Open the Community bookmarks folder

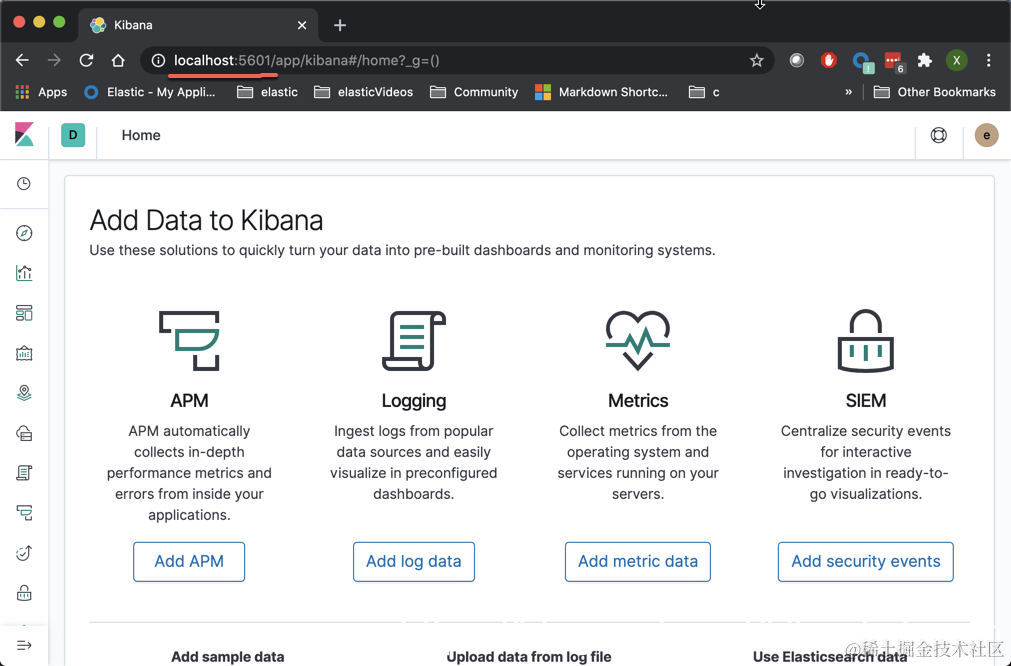click(474, 92)
